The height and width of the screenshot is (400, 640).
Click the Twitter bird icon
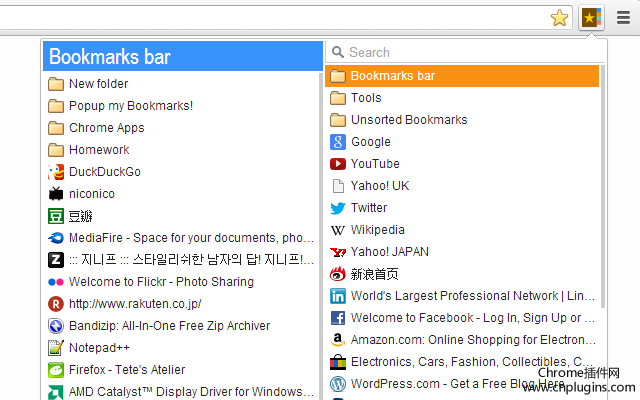click(338, 208)
